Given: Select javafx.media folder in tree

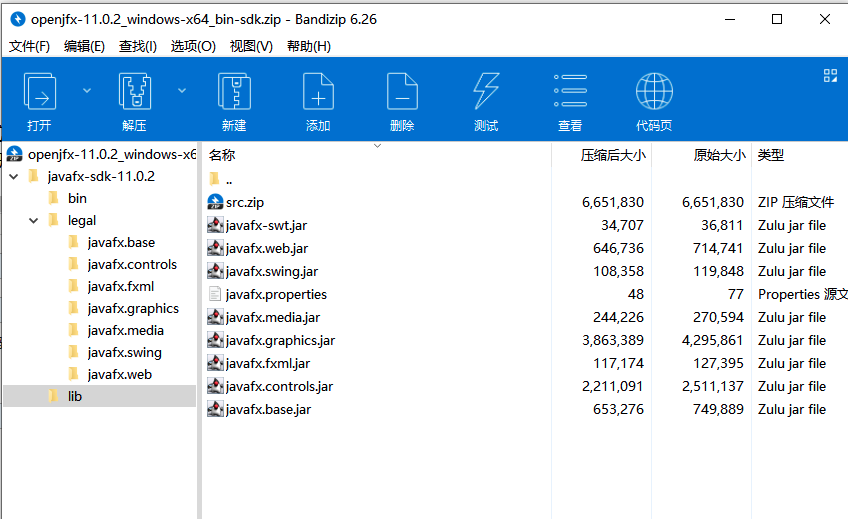Looking at the screenshot, I should (x=125, y=331).
